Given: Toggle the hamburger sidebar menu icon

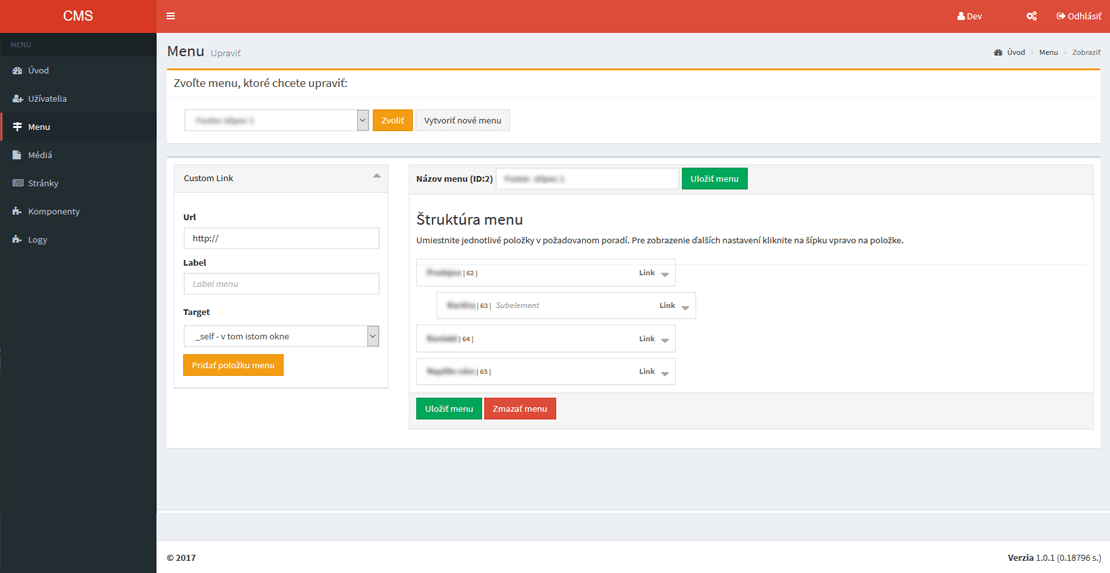Looking at the screenshot, I should [171, 16].
